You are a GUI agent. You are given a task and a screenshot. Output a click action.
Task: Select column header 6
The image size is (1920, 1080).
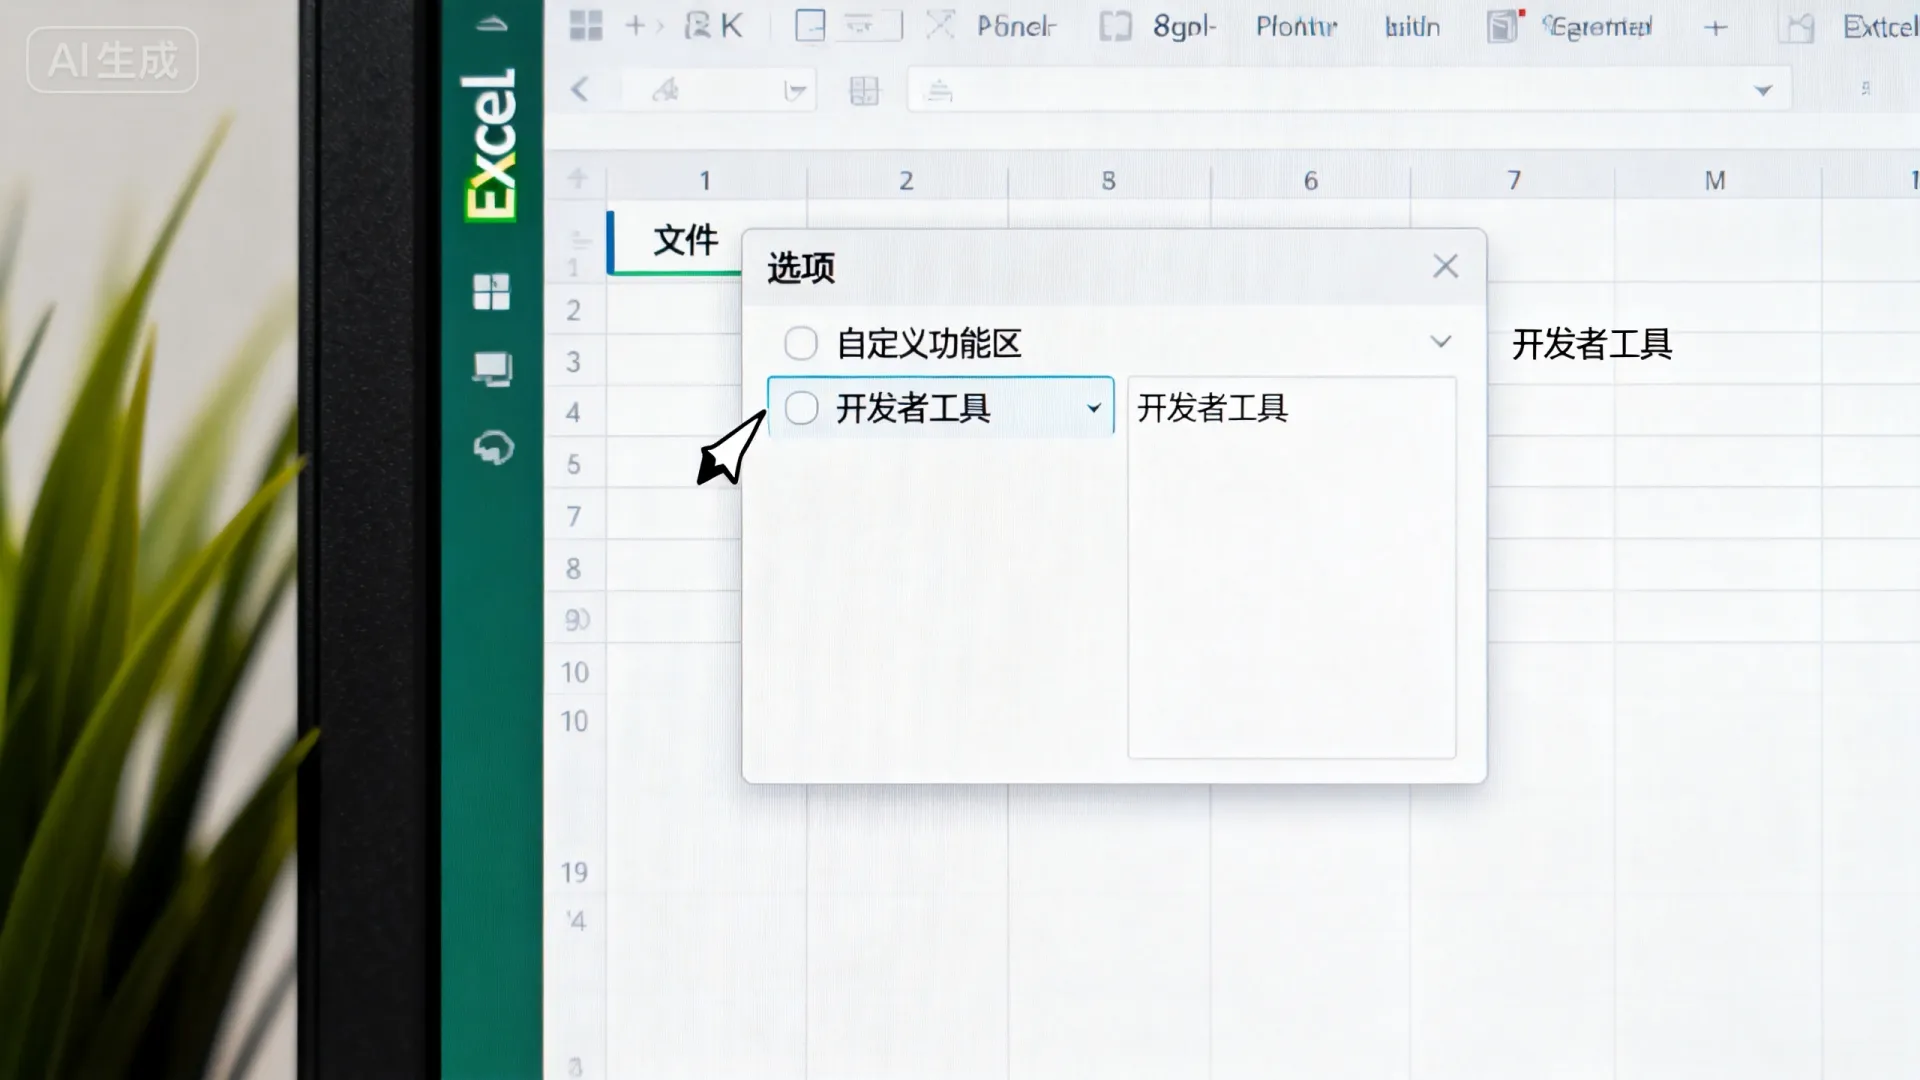pos(1310,181)
